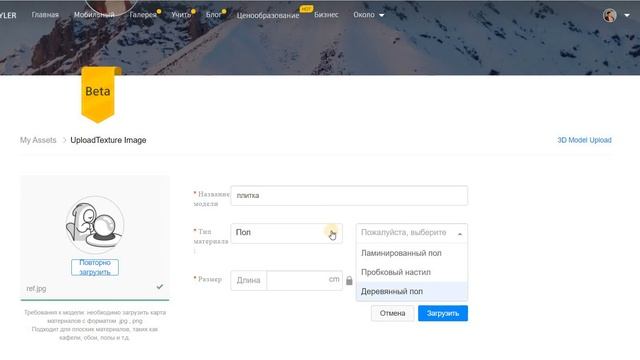Select Ламинированный пол option

(411, 253)
